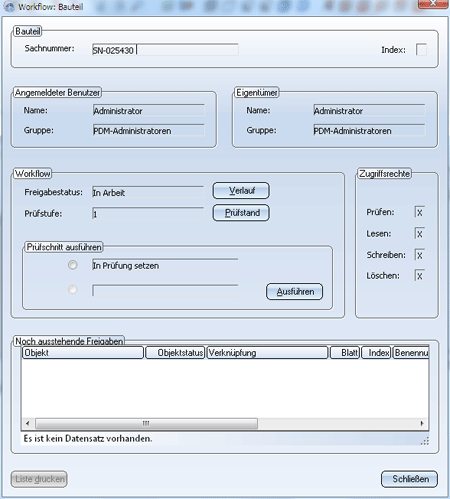The height and width of the screenshot is (499, 450).
Task: Select the 'In Prüfung setzen' radio button
Action: point(73,265)
